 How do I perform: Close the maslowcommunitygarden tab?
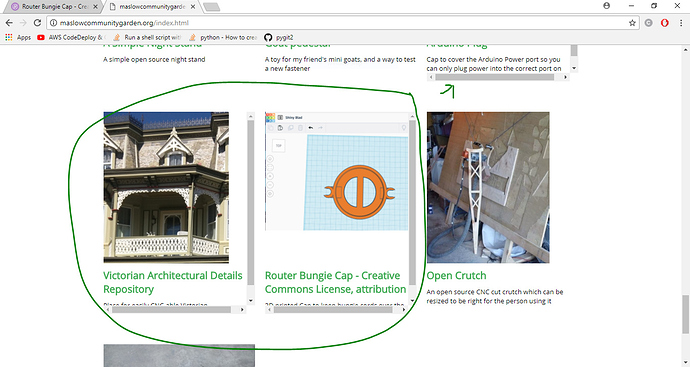(194, 7)
